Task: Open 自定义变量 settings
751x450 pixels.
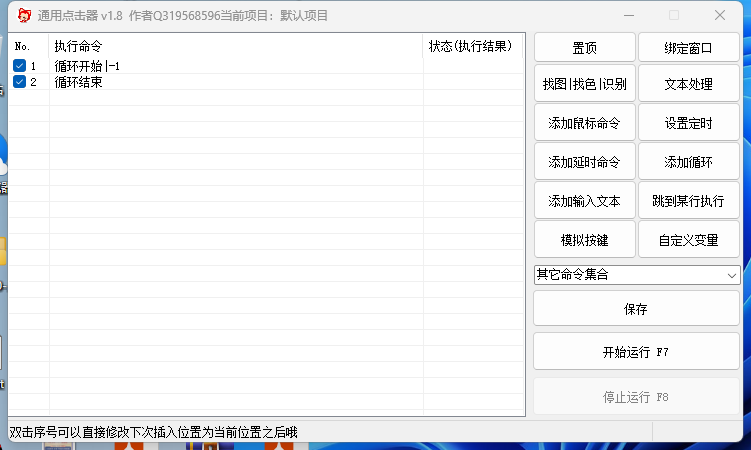Action: pyautogui.click(x=688, y=240)
